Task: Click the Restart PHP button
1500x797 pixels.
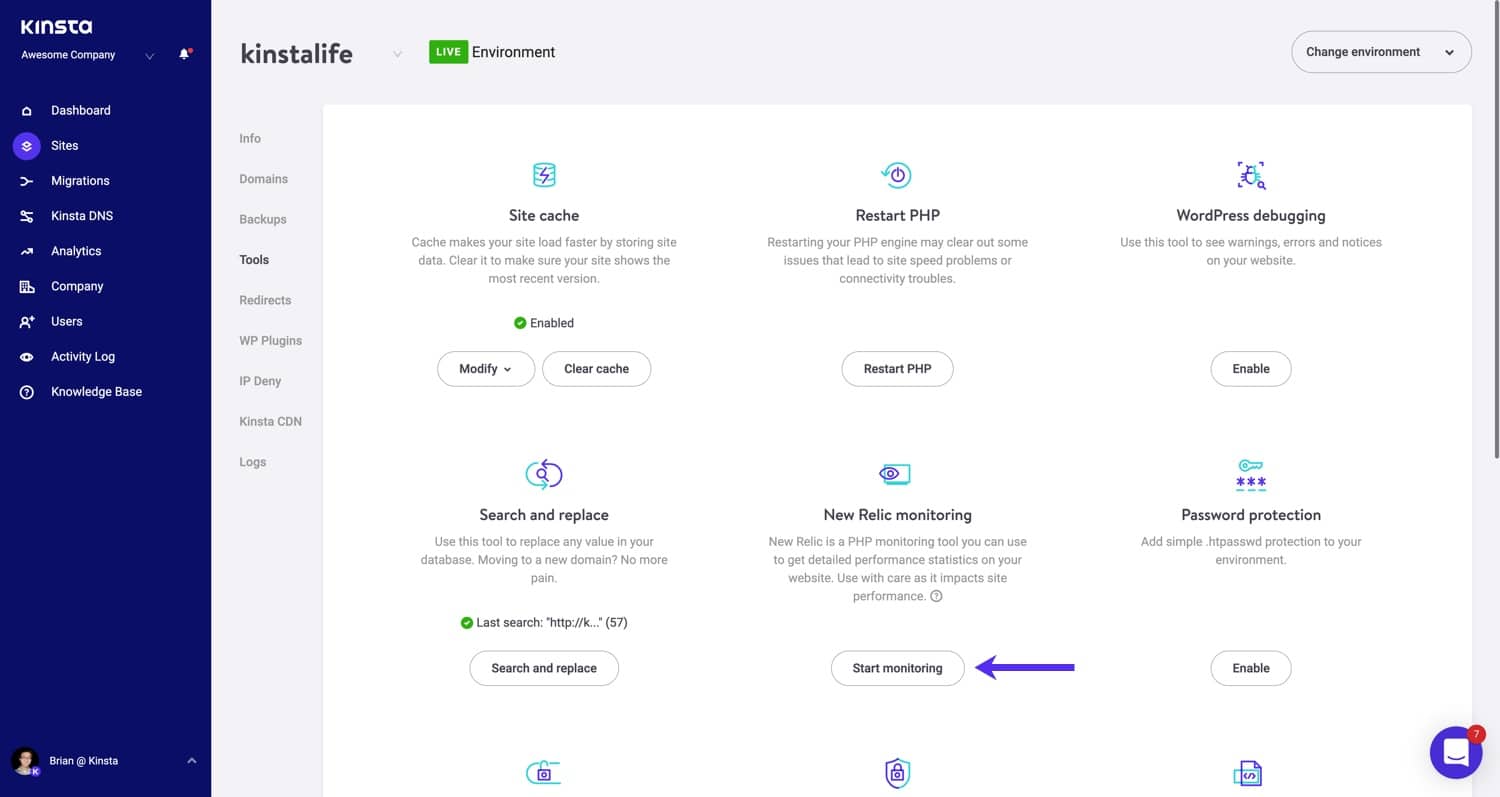Action: [897, 369]
